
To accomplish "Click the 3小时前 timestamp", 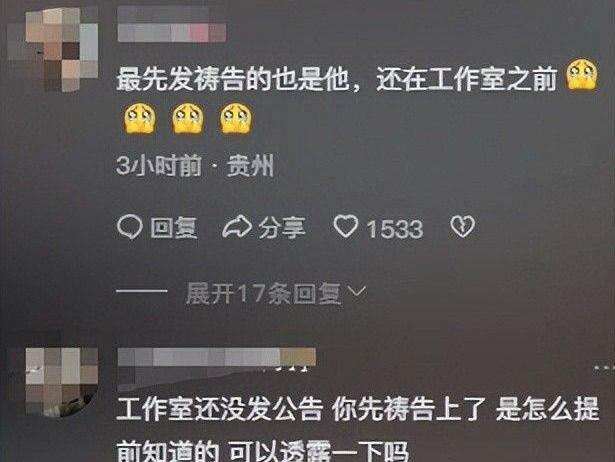I will (158, 166).
